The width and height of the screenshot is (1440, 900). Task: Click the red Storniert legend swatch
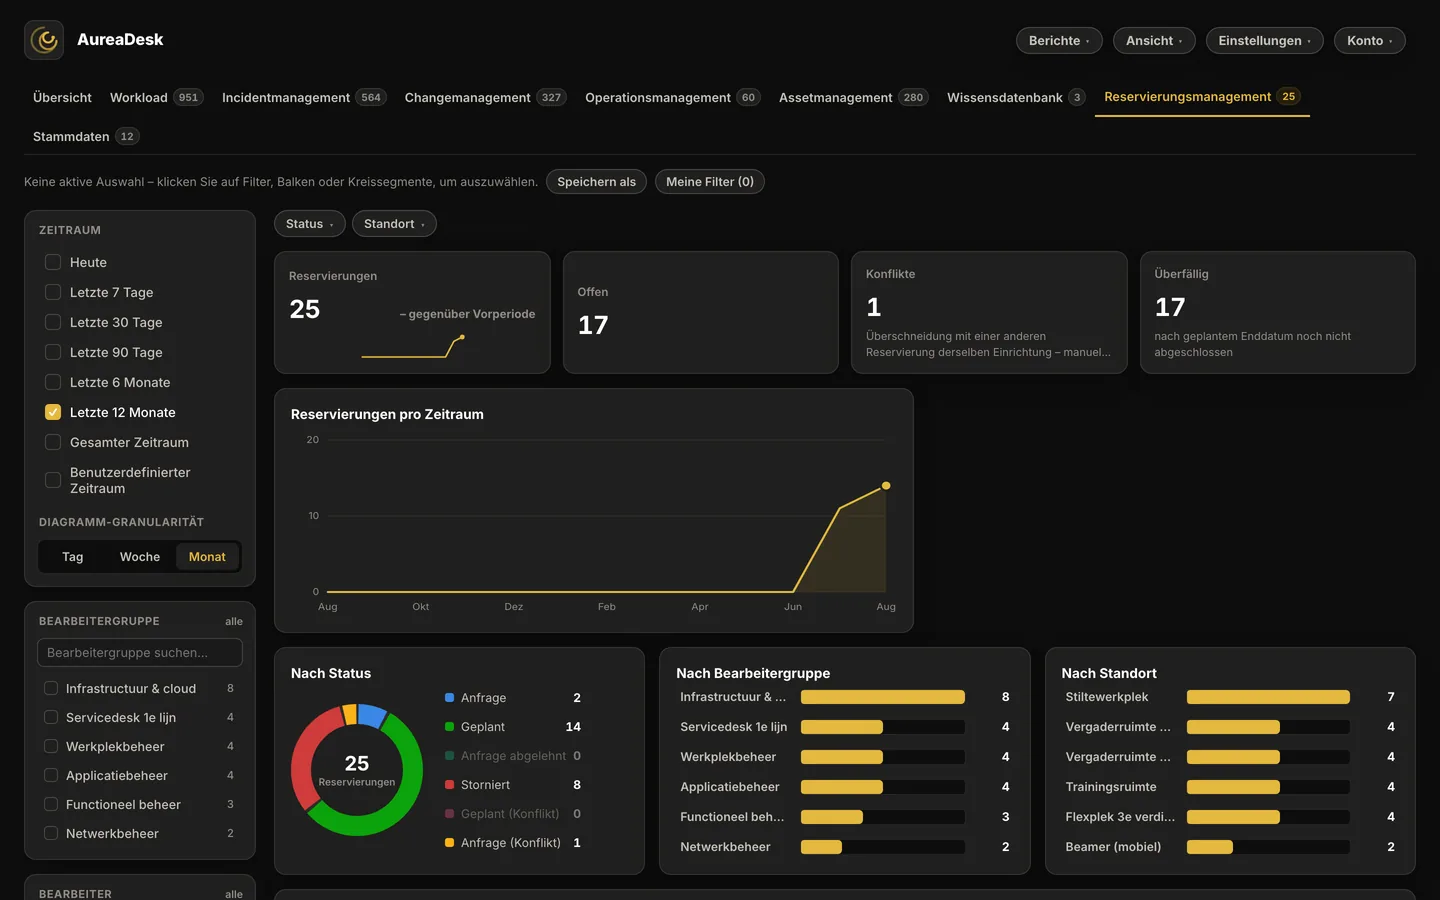(450, 785)
